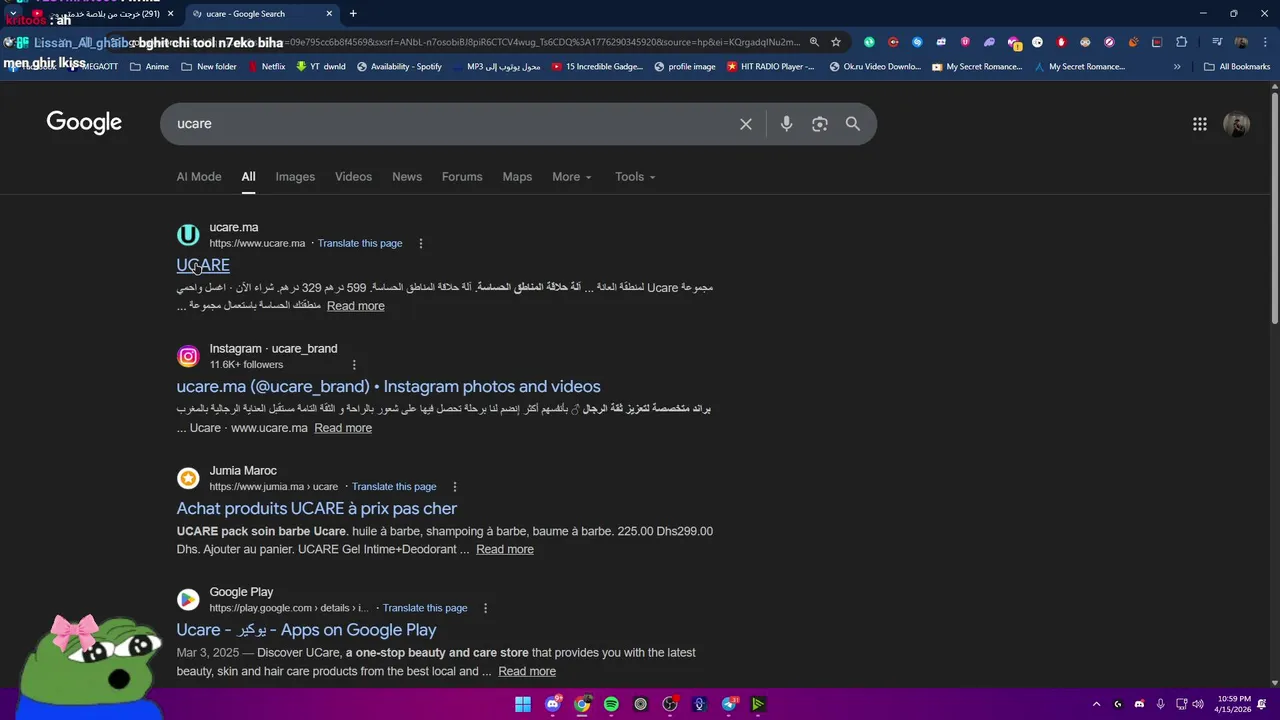Open three-dot options for ucare.ma result
1280x720 pixels.
(420, 243)
